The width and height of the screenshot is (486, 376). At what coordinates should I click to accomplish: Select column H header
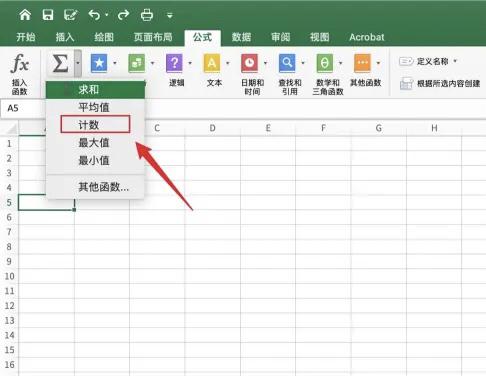(x=434, y=128)
